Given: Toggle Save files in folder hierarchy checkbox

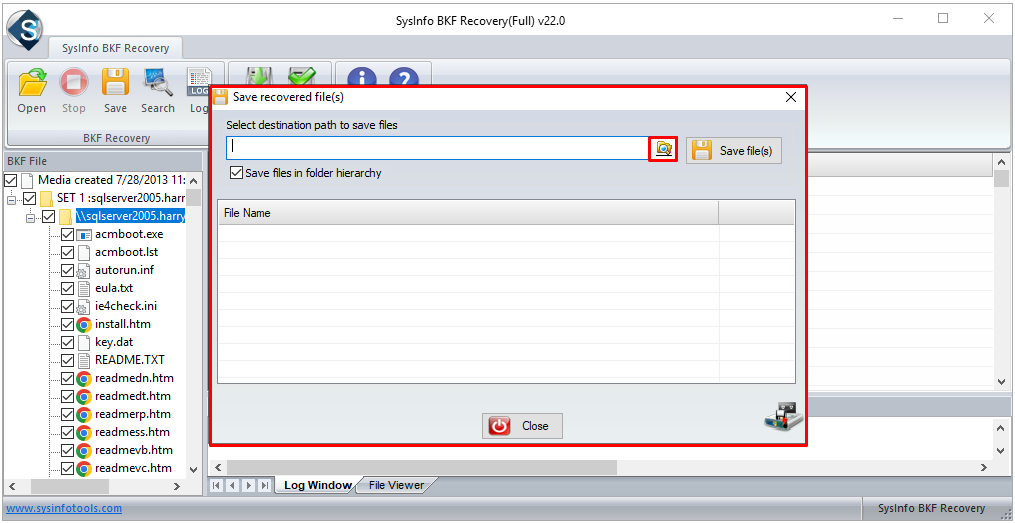Looking at the screenshot, I should 236,173.
